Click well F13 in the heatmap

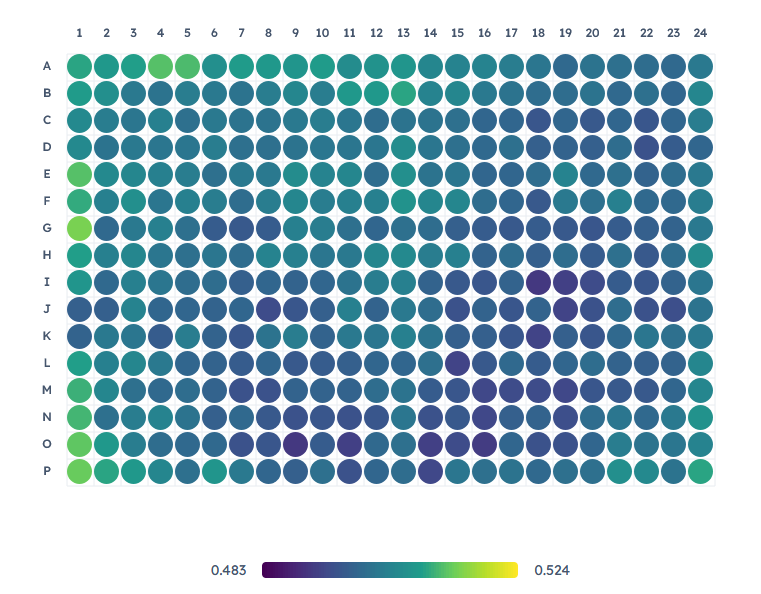[x=403, y=201]
